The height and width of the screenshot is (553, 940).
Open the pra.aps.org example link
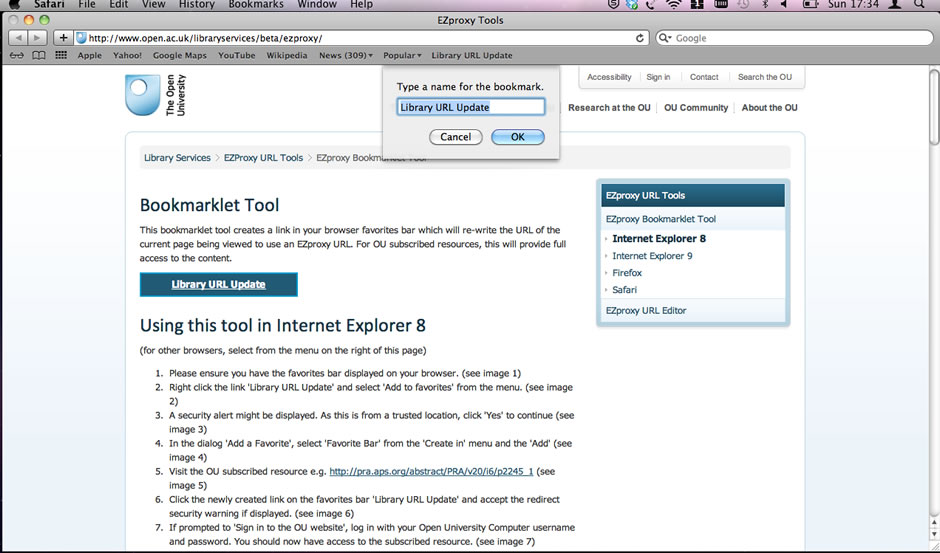click(x=431, y=471)
